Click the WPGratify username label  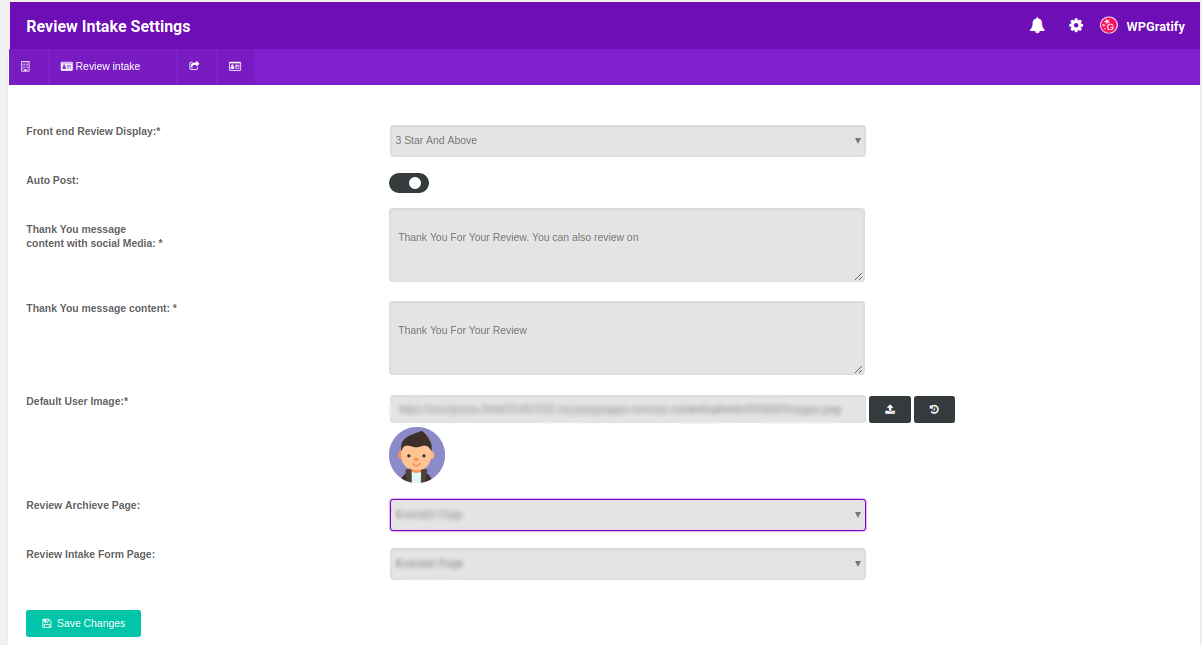pos(1155,27)
